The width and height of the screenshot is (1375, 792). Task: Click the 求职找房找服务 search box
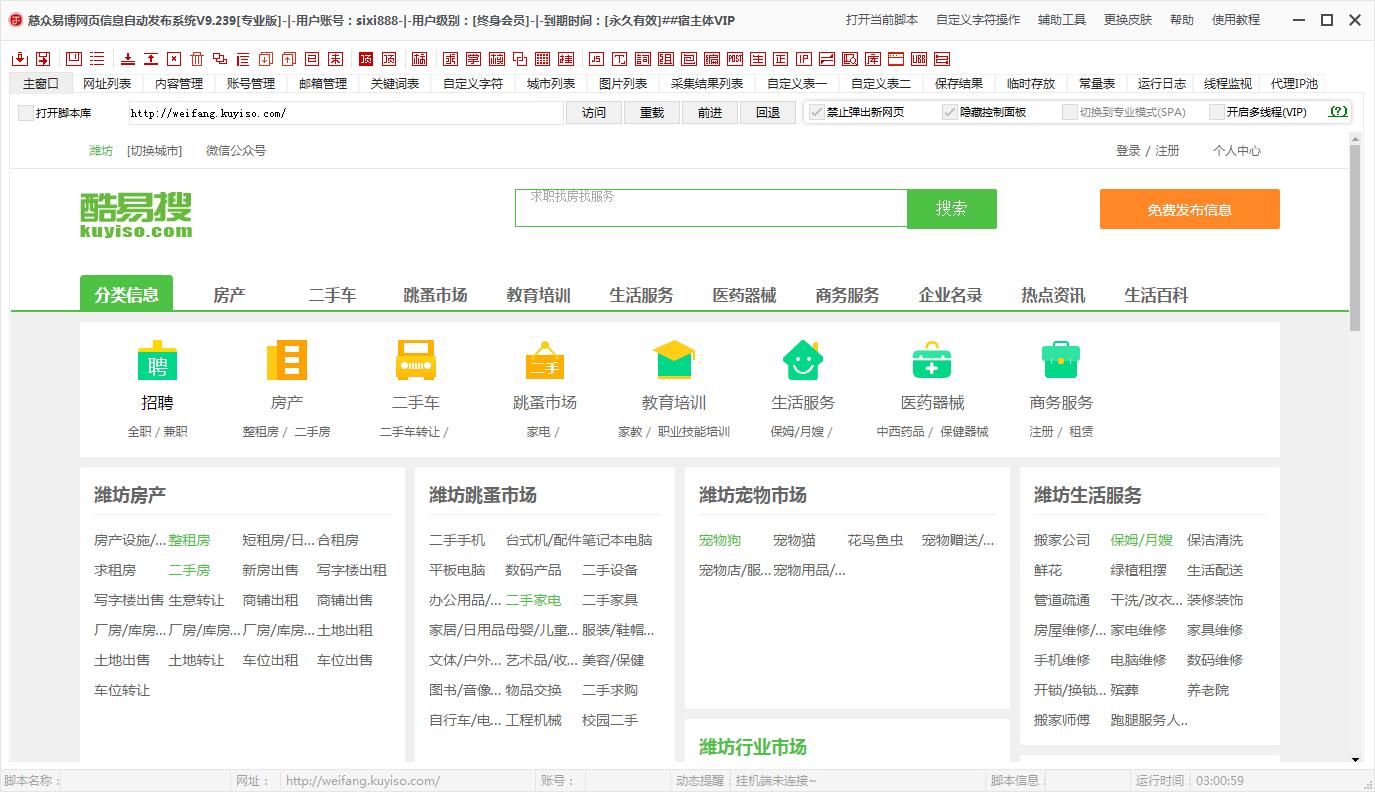(x=711, y=208)
